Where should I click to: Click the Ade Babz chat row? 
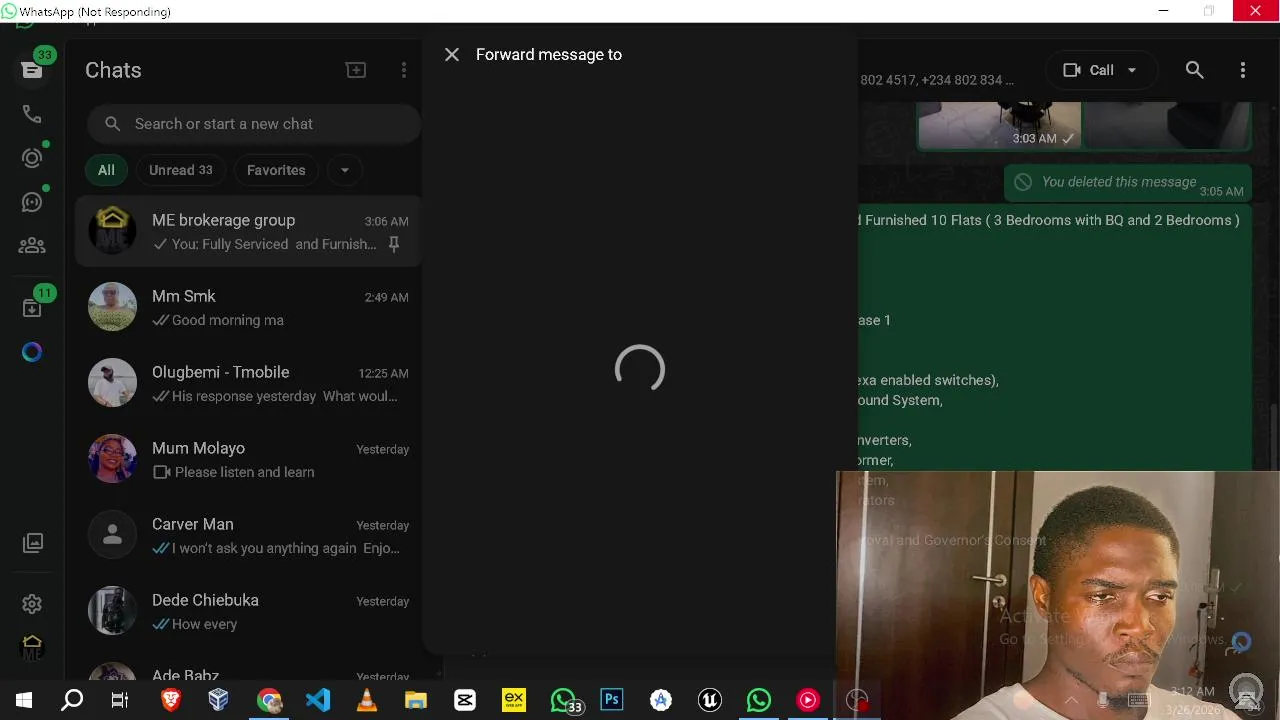point(248,669)
